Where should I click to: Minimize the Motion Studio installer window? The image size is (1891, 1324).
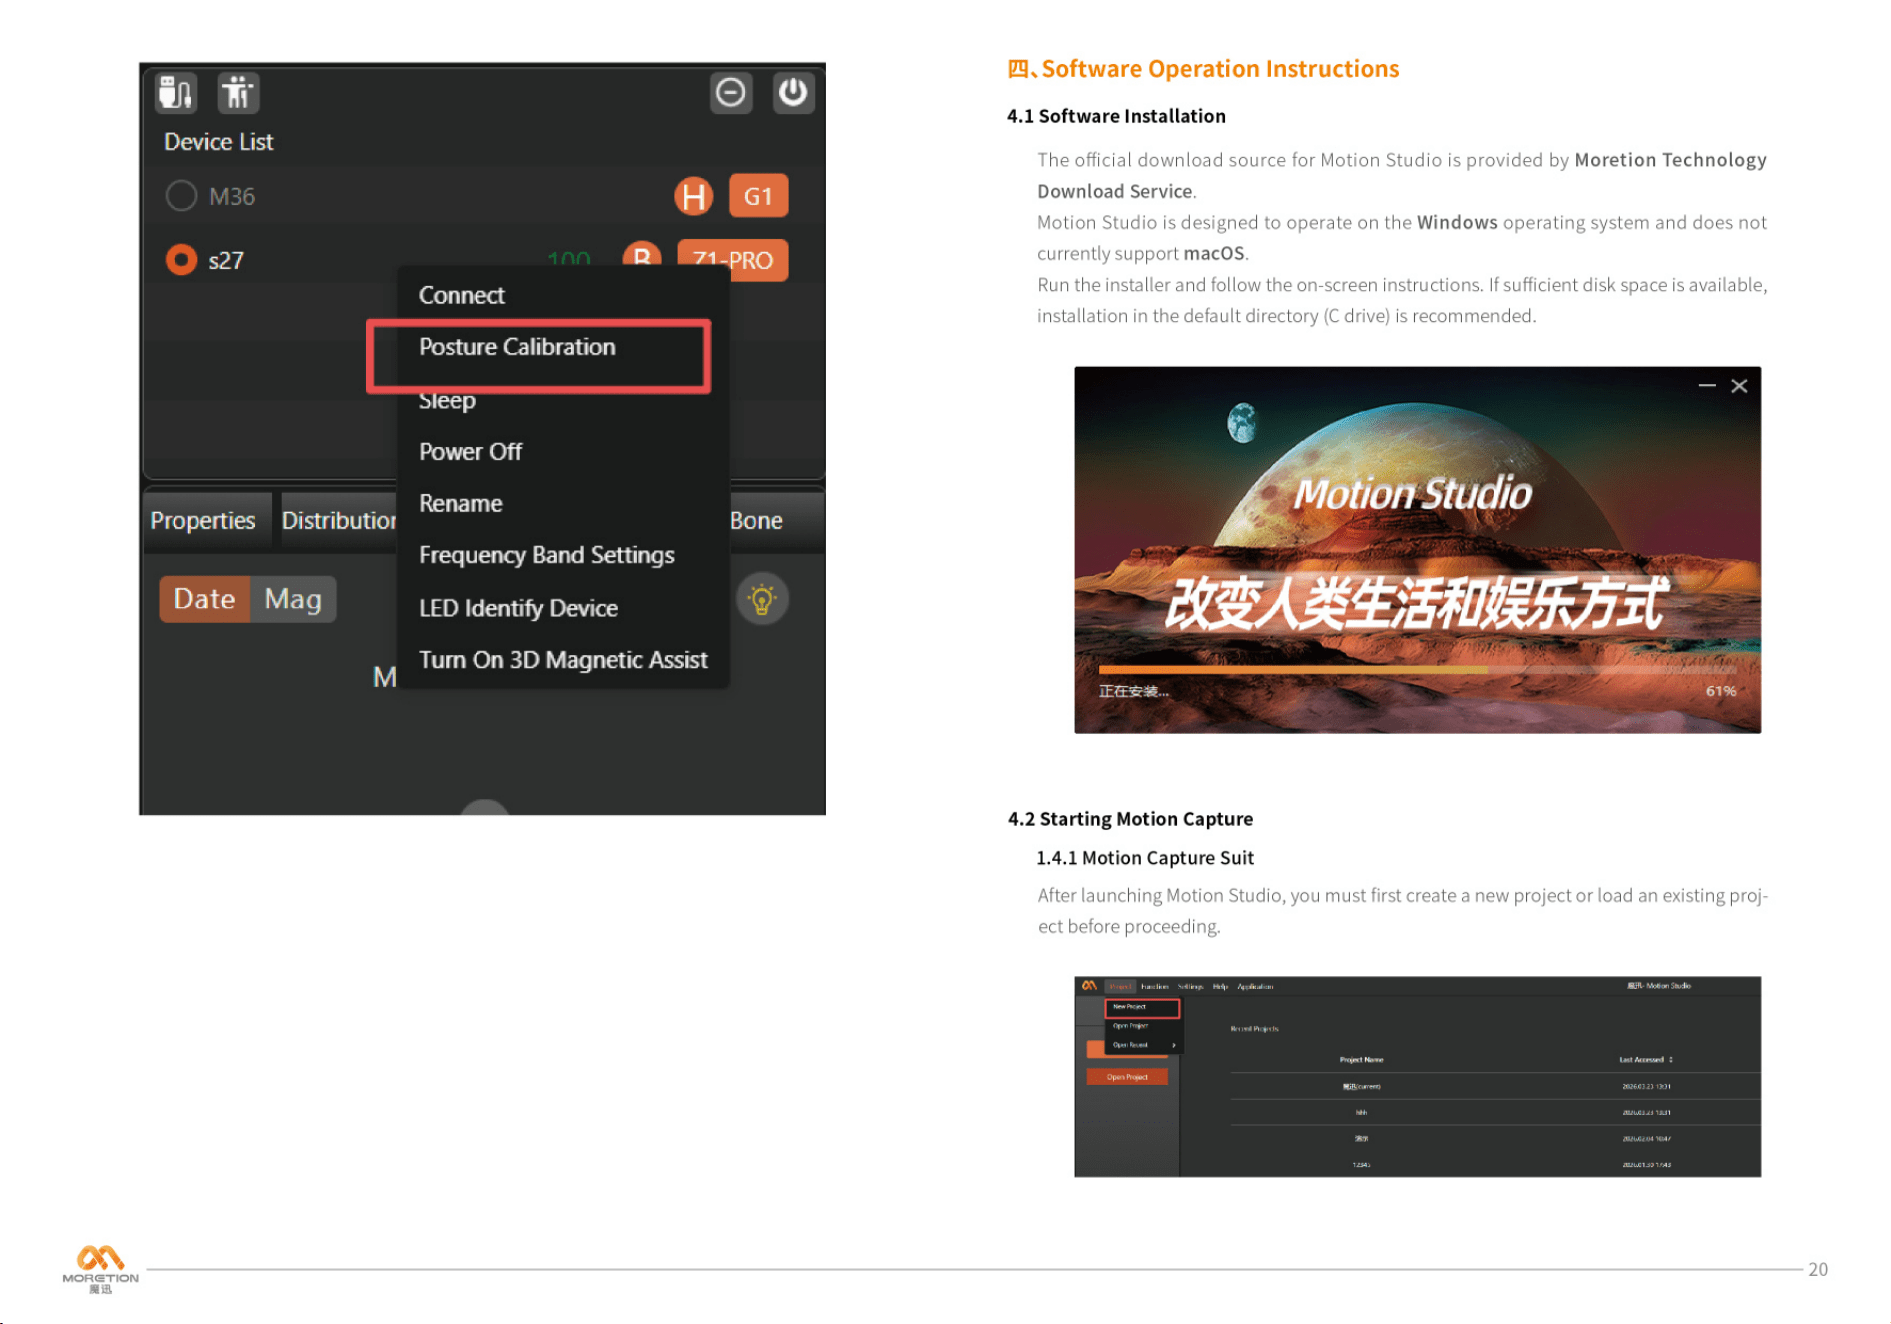pyautogui.click(x=1706, y=386)
